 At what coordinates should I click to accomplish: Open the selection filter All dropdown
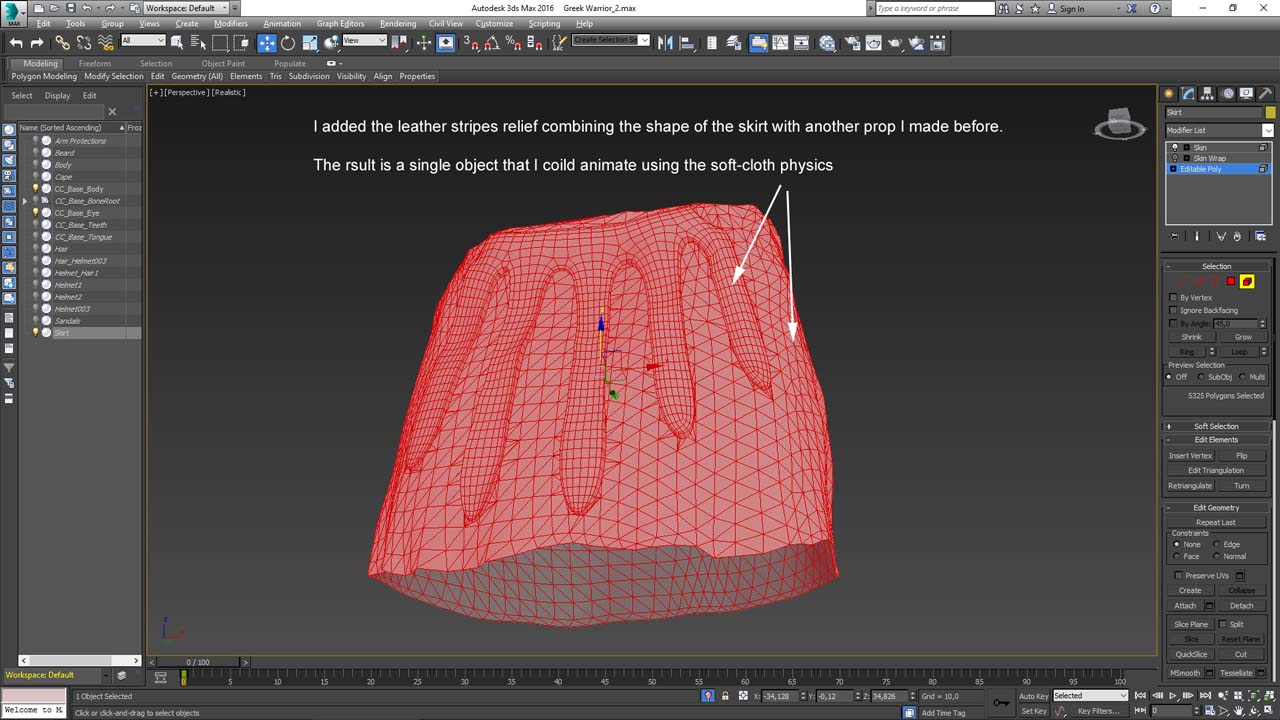pos(143,41)
